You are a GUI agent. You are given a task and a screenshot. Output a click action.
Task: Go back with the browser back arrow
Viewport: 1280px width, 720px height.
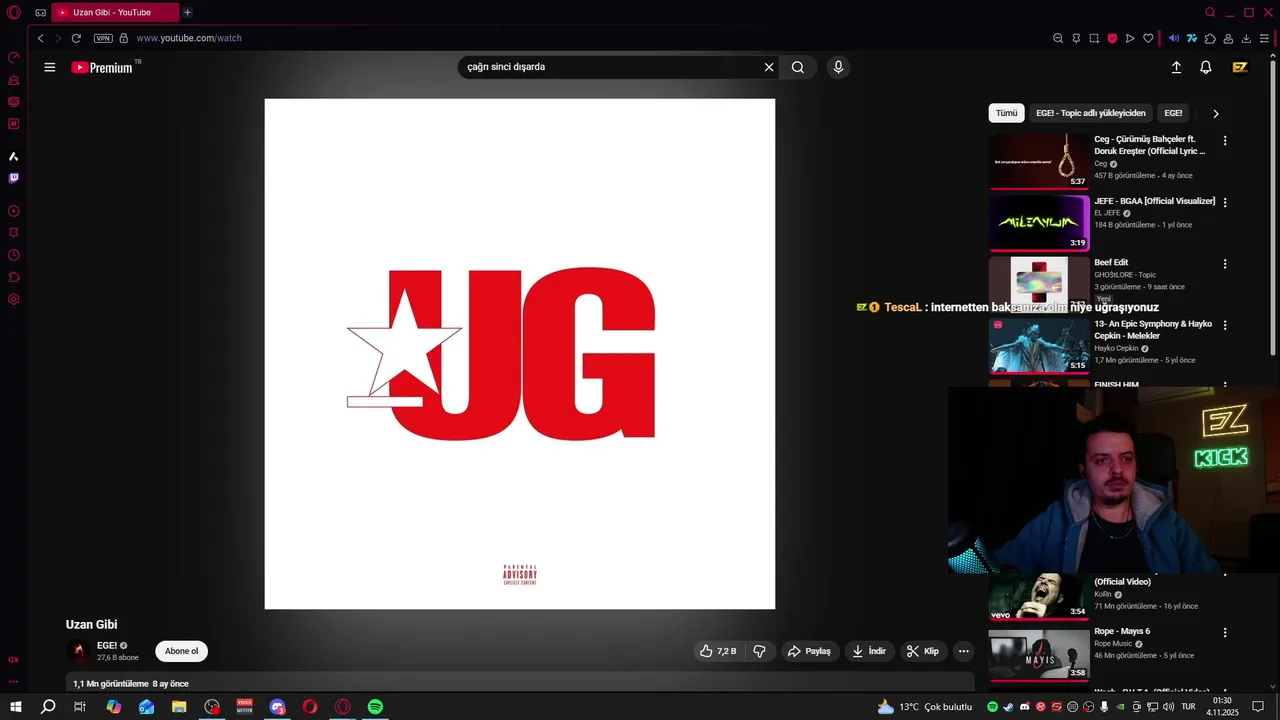pyautogui.click(x=40, y=38)
